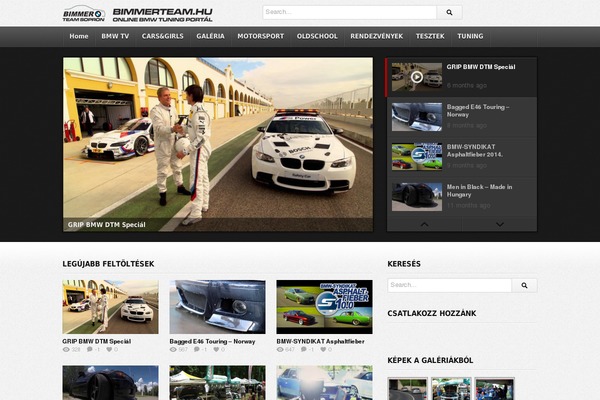
Task: Open BMW-SYNDIKAT Asphaltfieber thumbnail in Legújabb feltöltések
Action: click(x=324, y=307)
